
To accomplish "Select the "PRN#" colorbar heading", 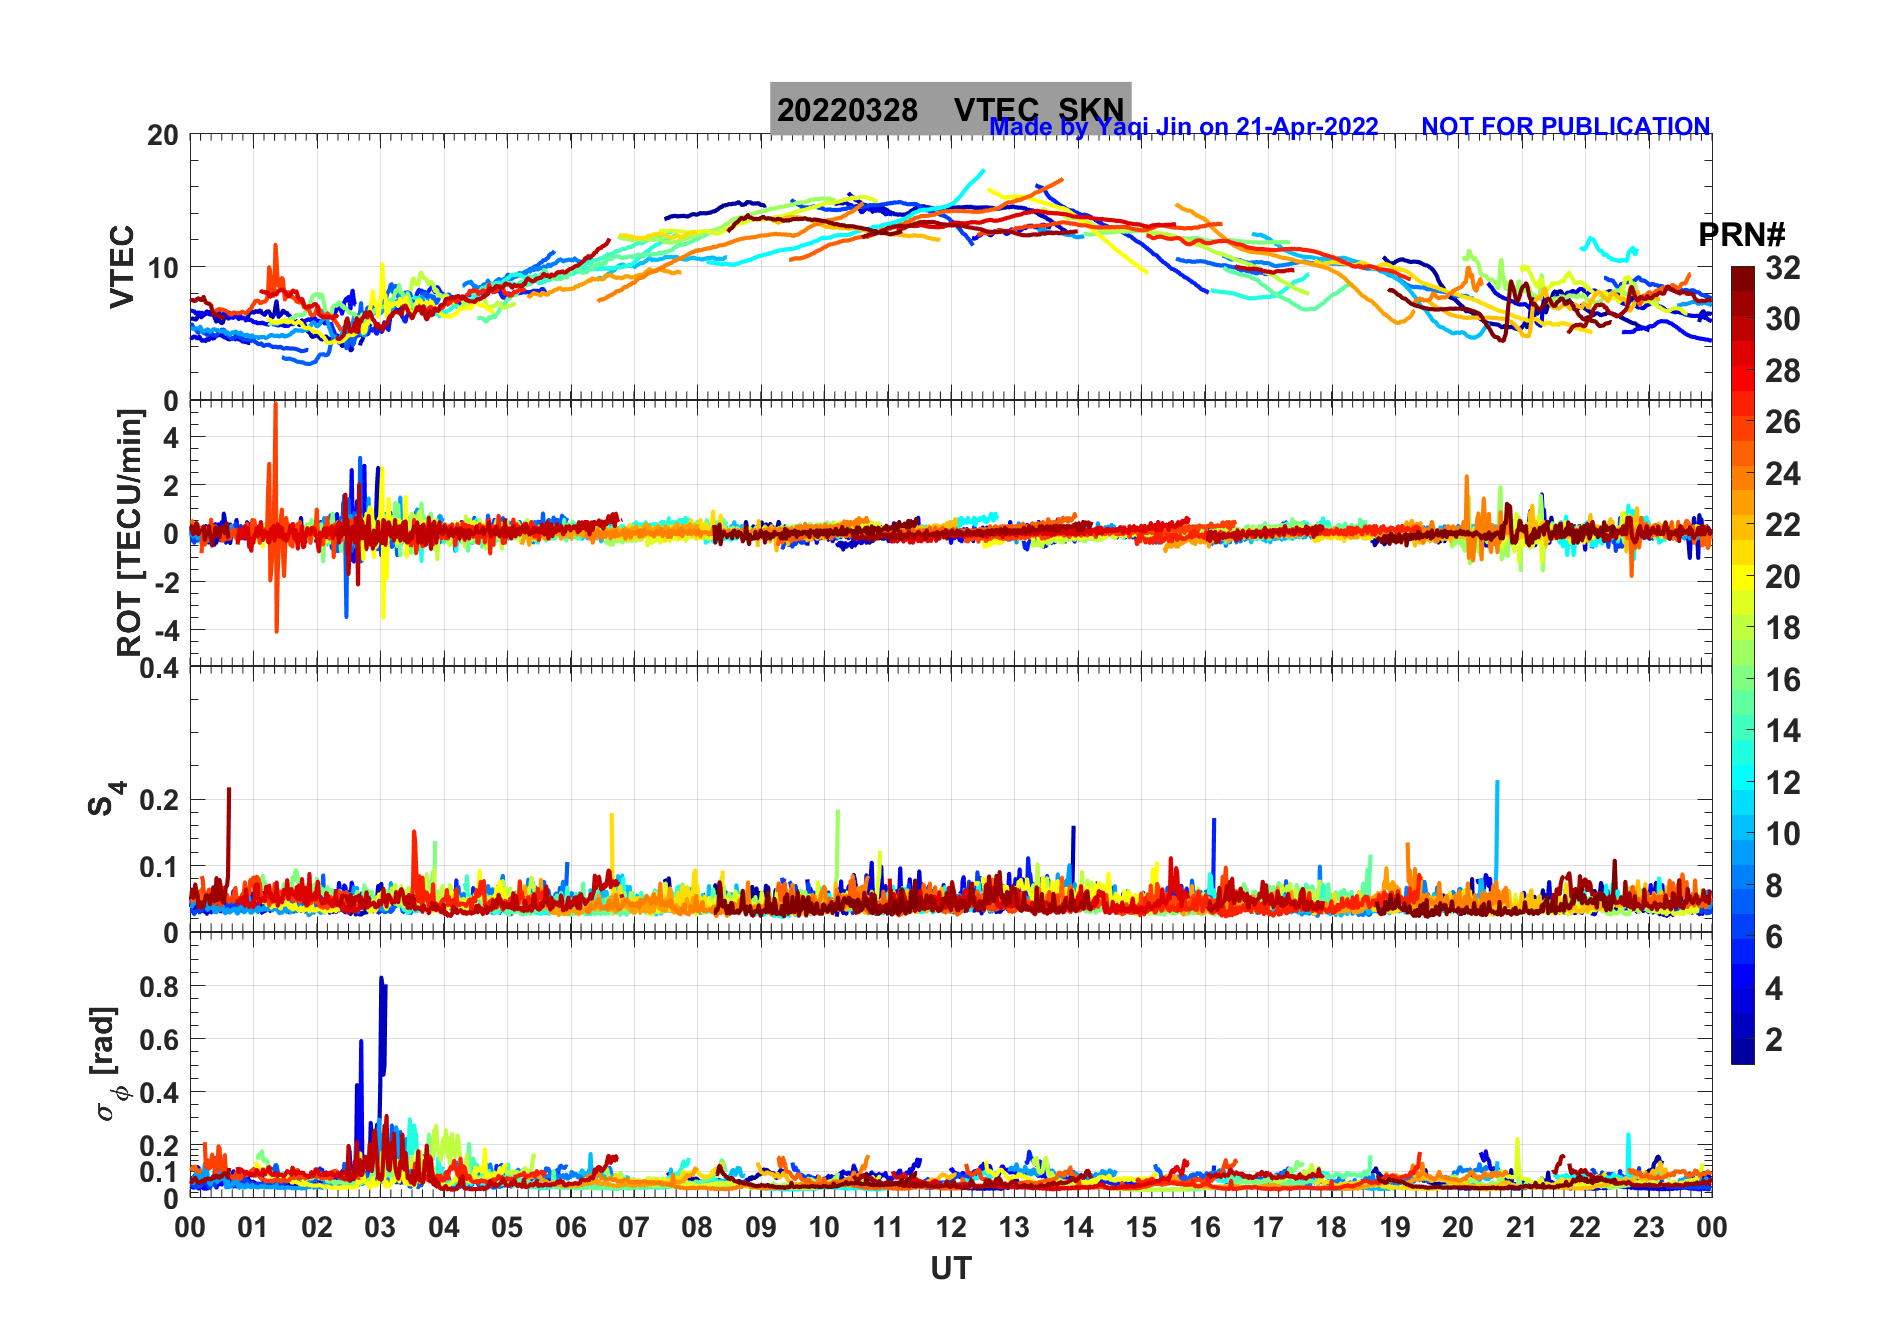I will 1742,235.
